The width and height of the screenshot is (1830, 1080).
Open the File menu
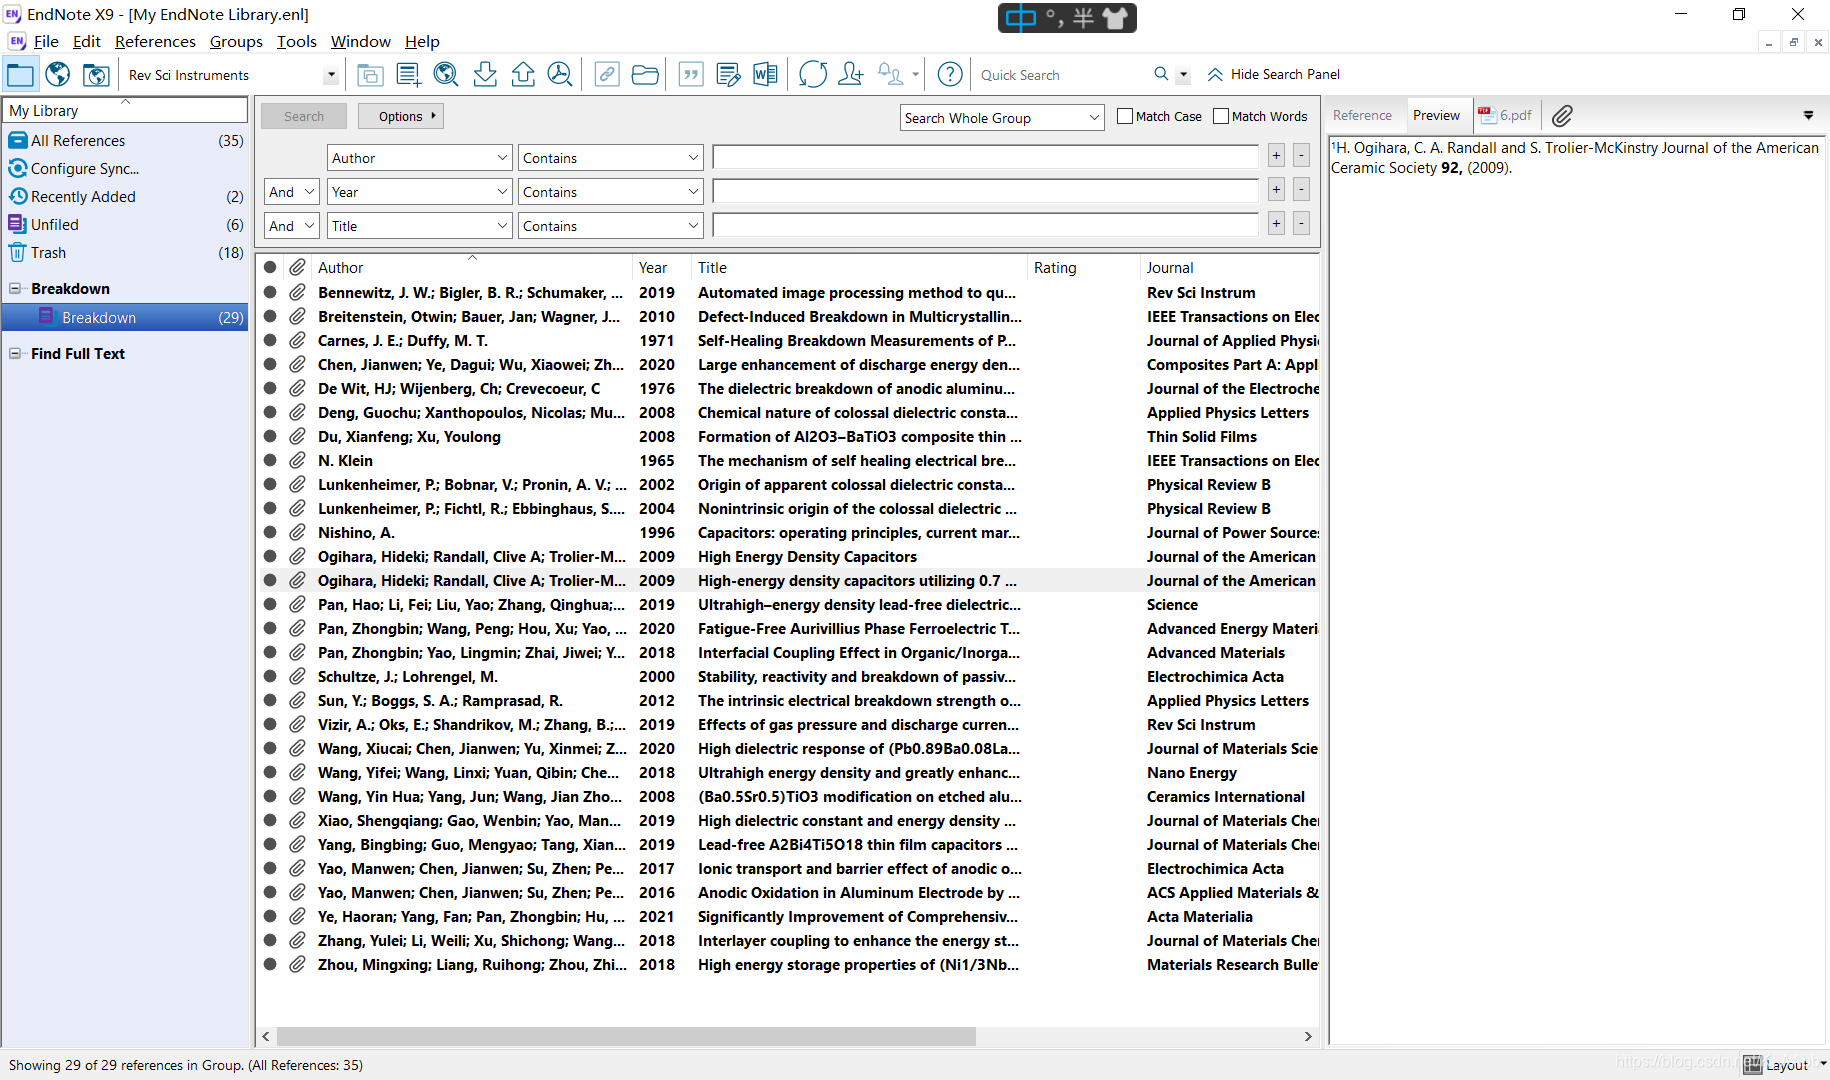[46, 42]
